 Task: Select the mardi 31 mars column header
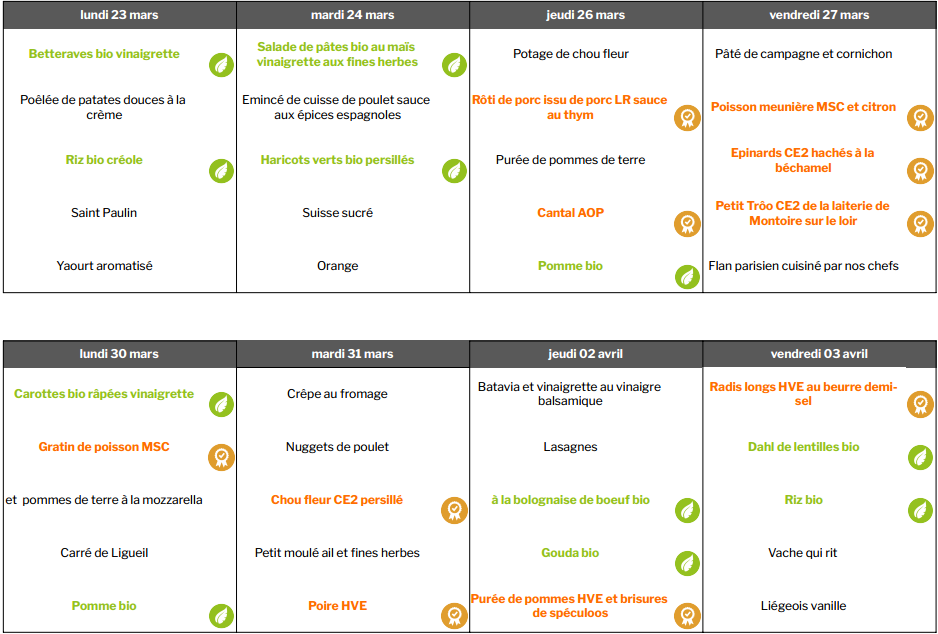coord(352,354)
